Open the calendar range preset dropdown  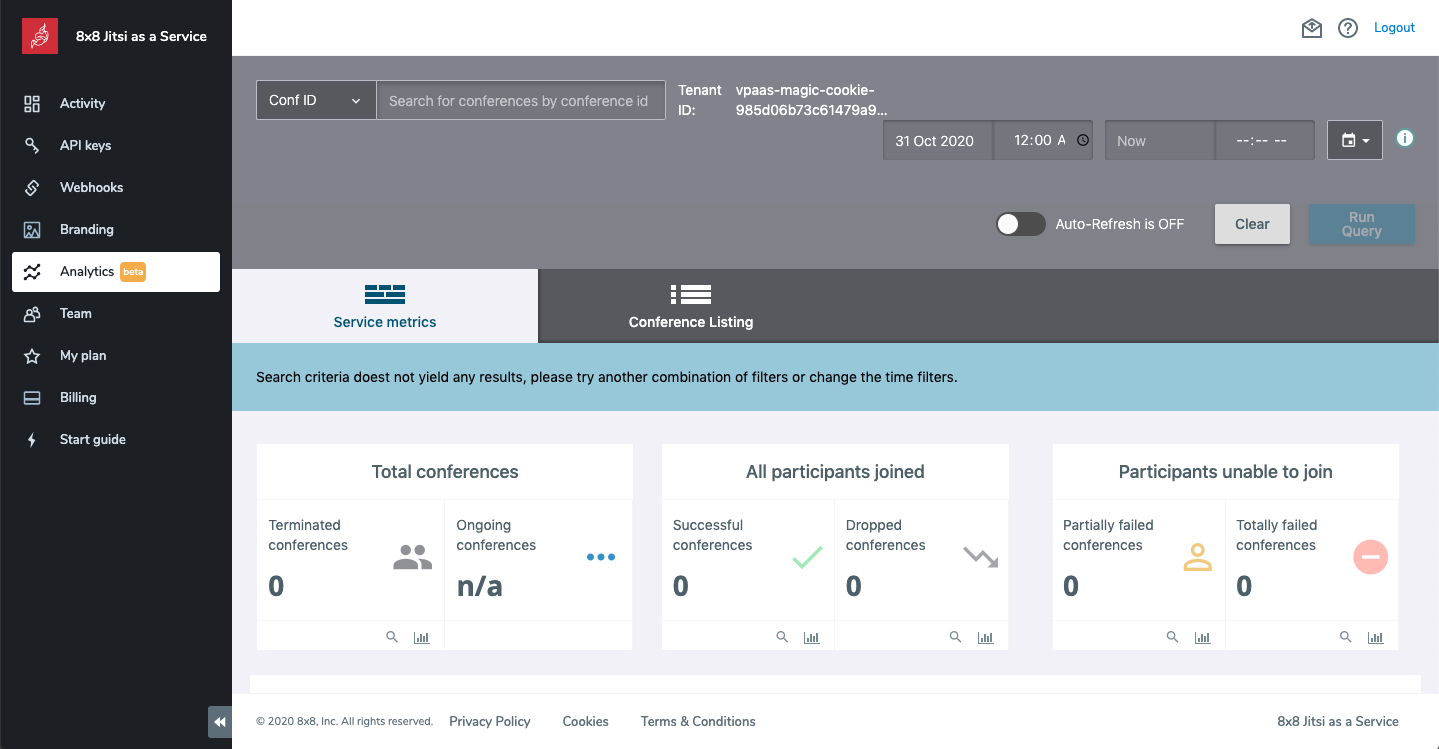click(x=1355, y=141)
